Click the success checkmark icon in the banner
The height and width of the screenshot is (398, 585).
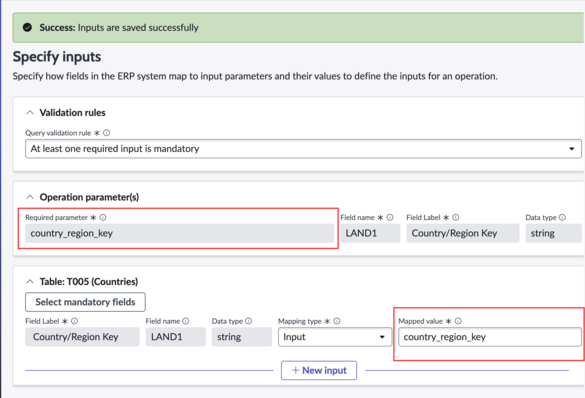pyautogui.click(x=27, y=27)
